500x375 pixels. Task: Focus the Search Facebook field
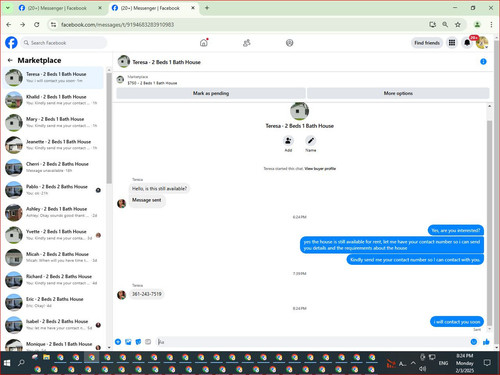tap(64, 43)
